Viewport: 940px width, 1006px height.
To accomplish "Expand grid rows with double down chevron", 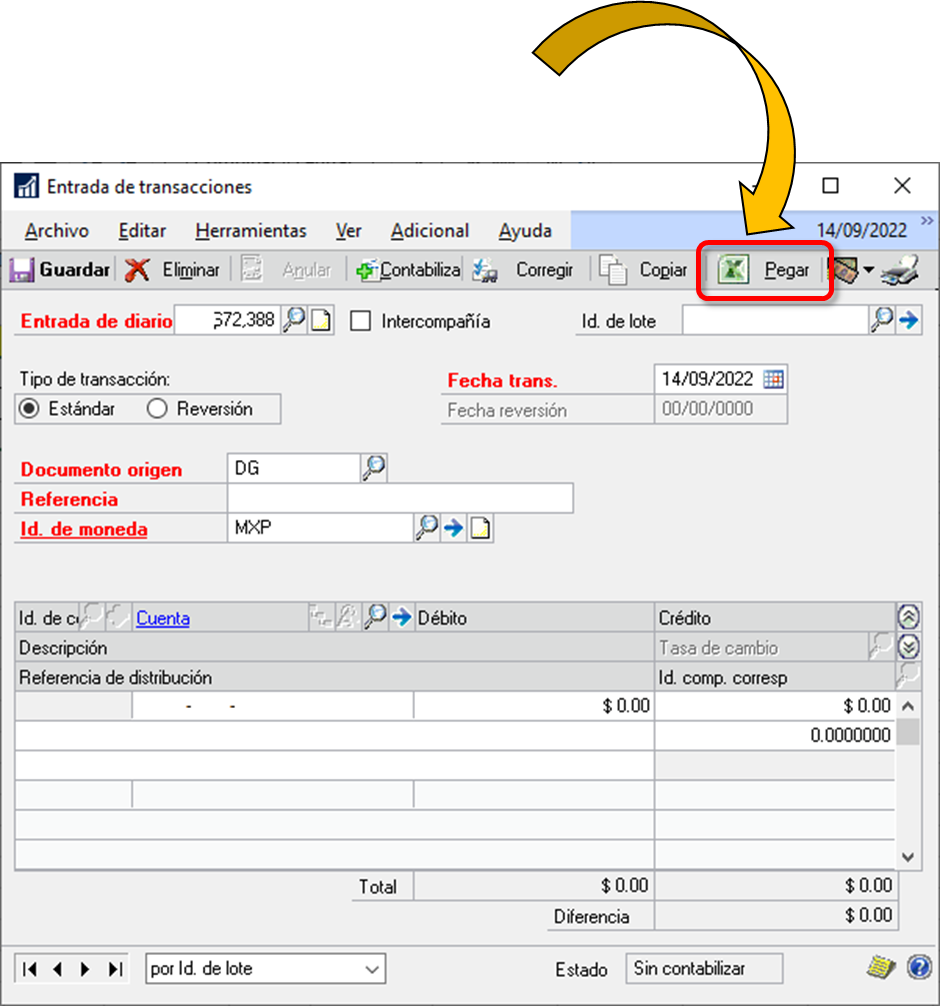I will coord(909,647).
